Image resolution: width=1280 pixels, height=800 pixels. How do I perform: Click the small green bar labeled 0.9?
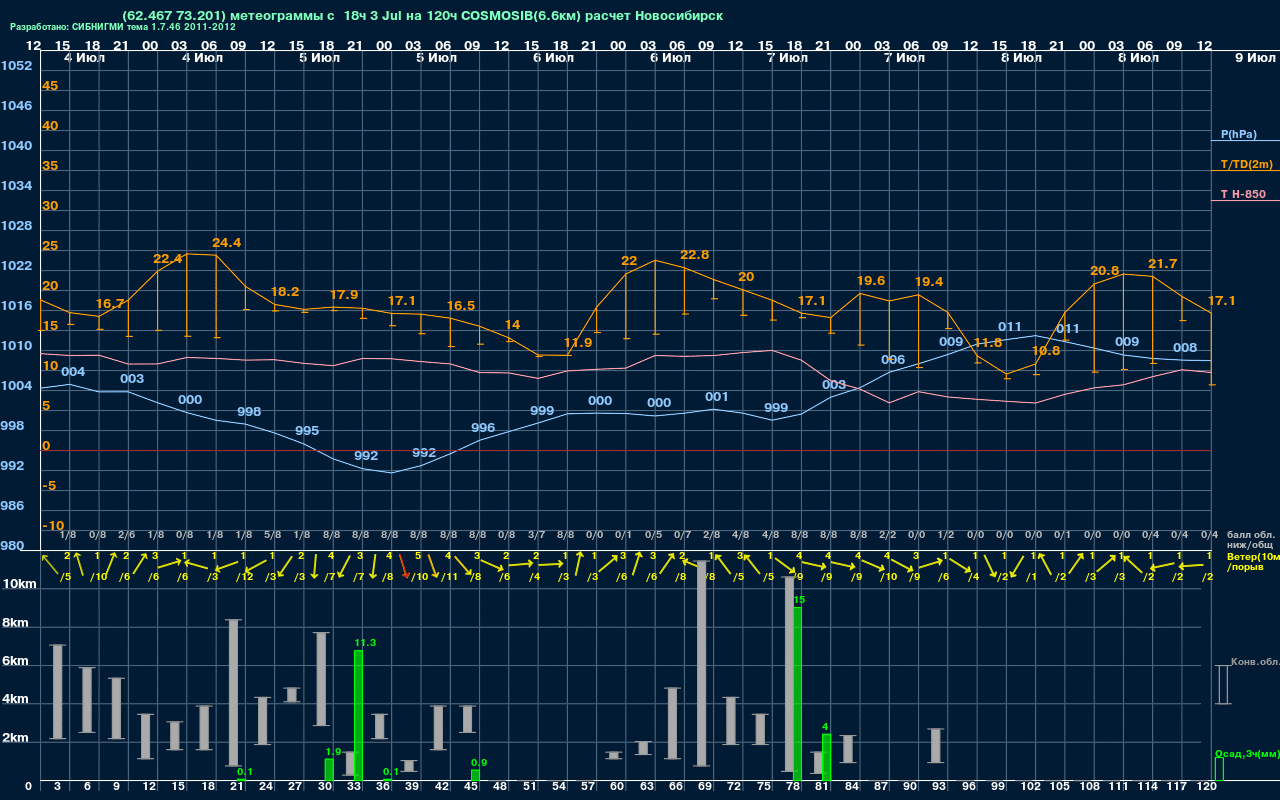tap(475, 775)
